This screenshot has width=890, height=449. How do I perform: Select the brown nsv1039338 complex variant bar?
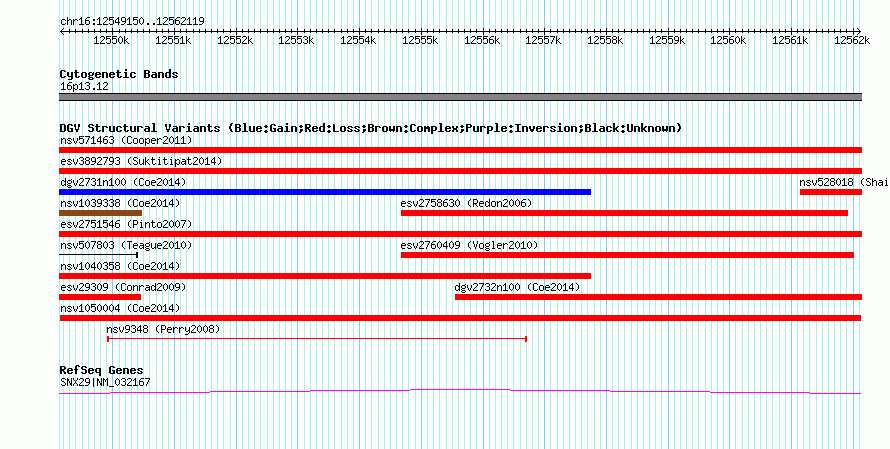[x=100, y=213]
